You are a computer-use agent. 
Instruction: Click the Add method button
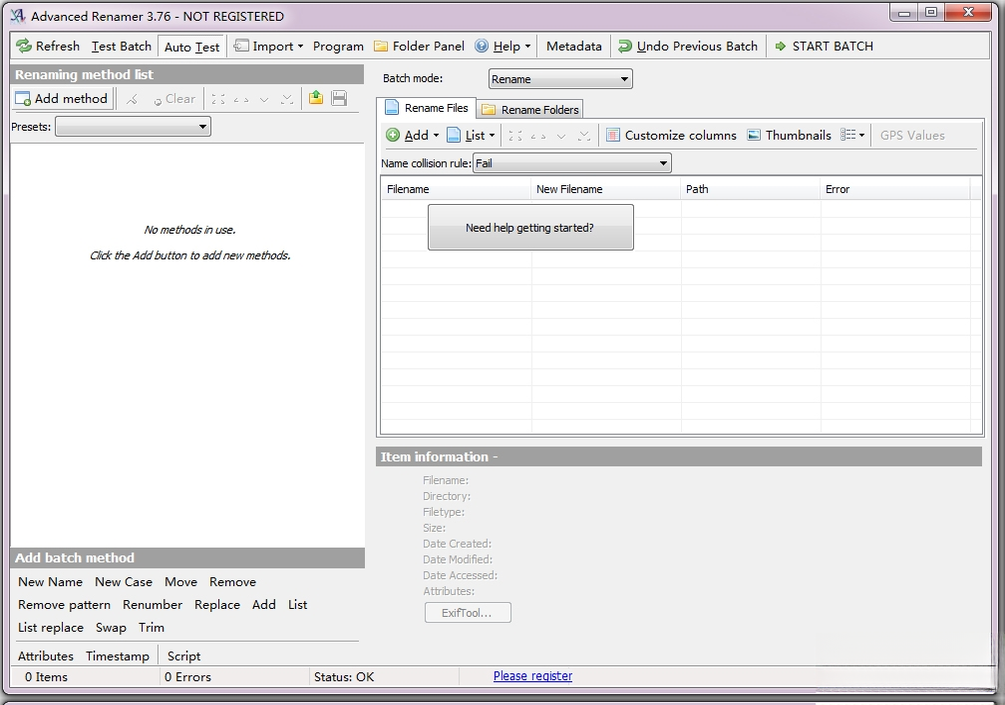pos(62,99)
